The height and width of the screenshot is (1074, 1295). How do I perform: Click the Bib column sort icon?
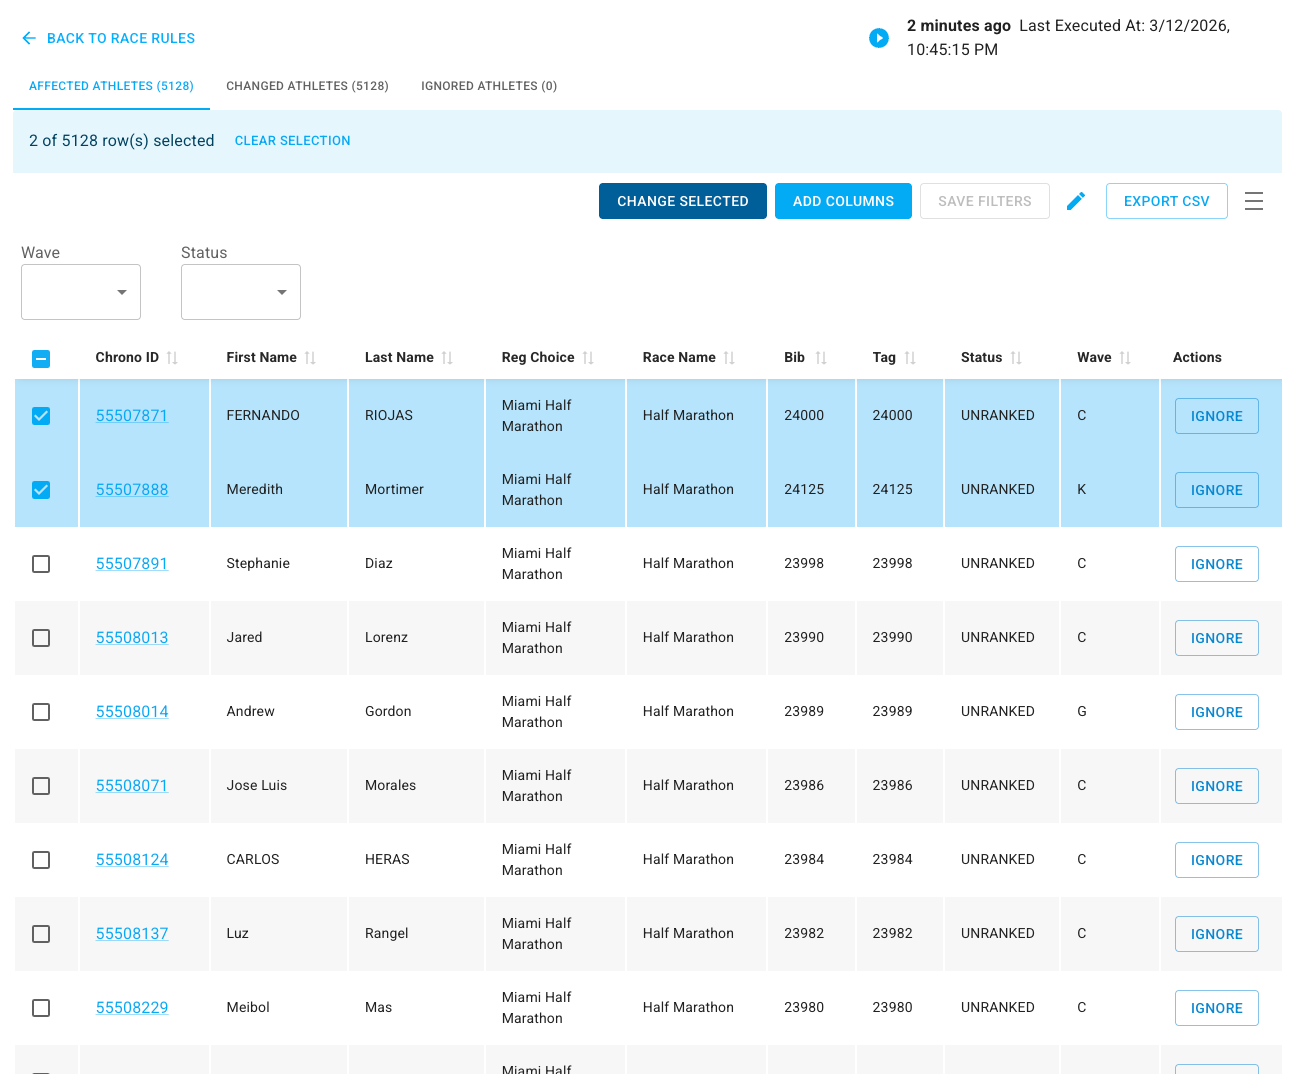821,358
